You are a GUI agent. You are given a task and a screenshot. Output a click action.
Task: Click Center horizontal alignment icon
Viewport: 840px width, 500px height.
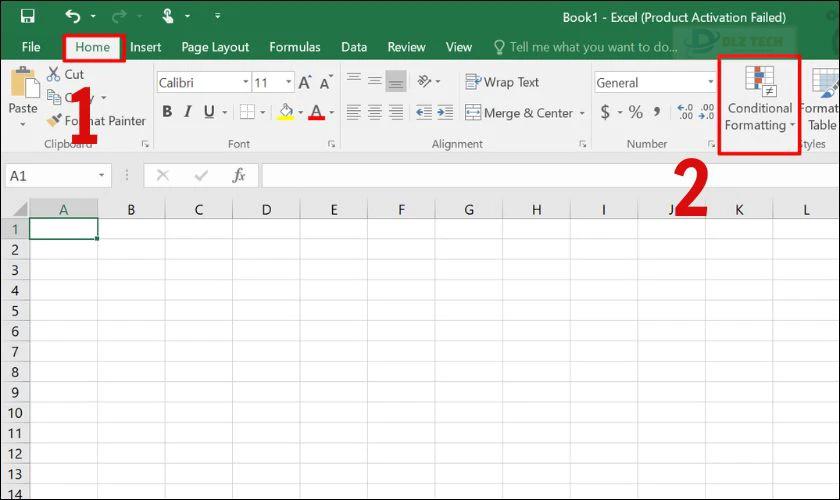[x=375, y=112]
